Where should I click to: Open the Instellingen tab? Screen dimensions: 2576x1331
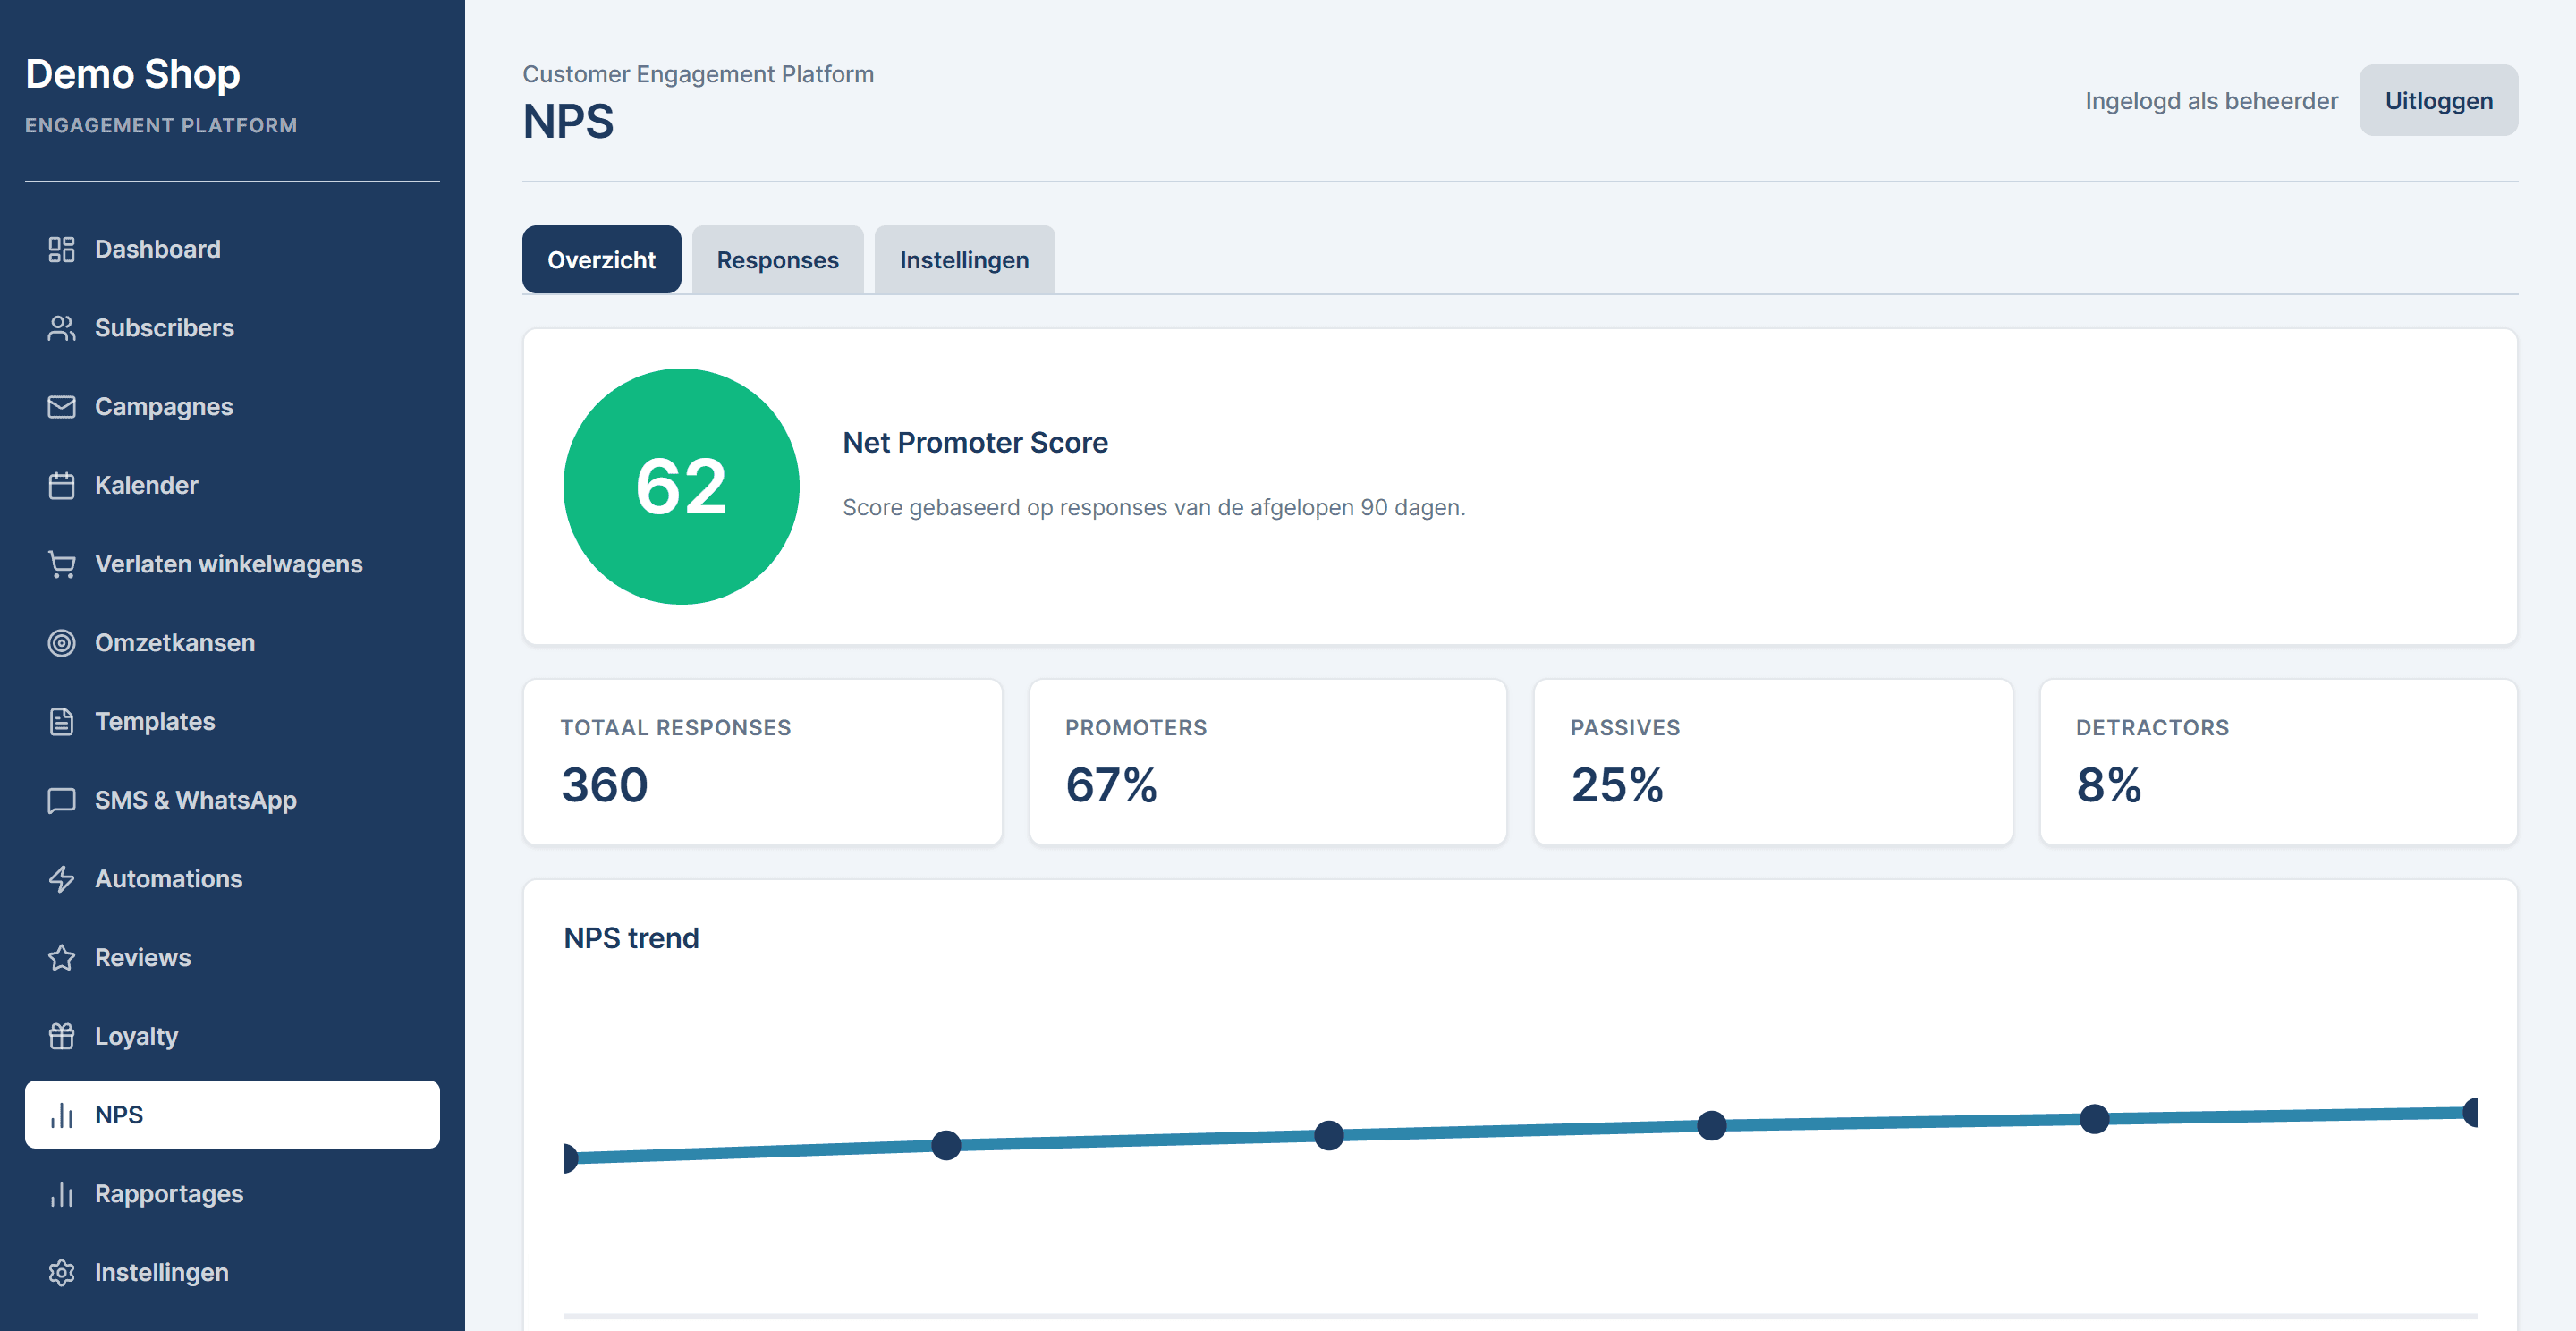click(964, 260)
